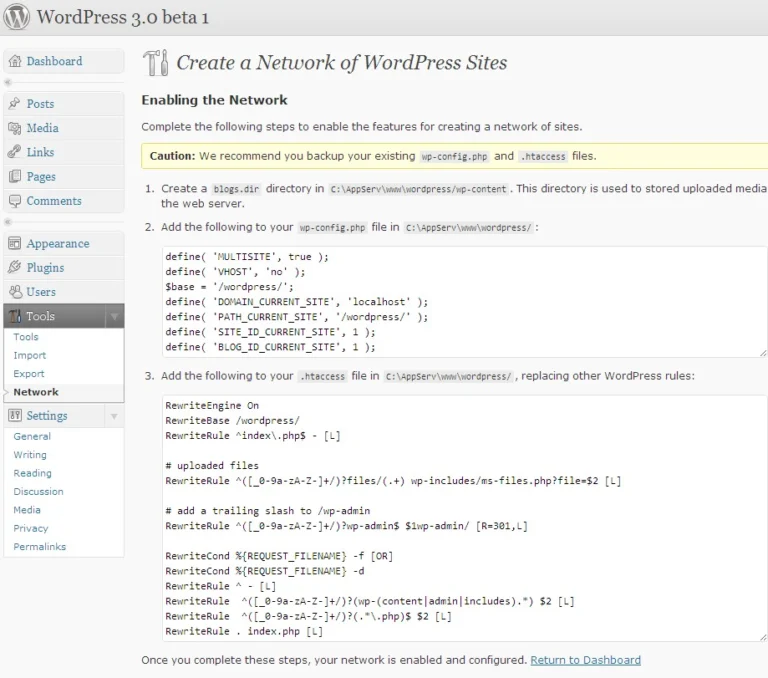Click the 'RewriteBase /wordpress/' line
Viewport: 768px width, 678px height.
click(x=232, y=421)
